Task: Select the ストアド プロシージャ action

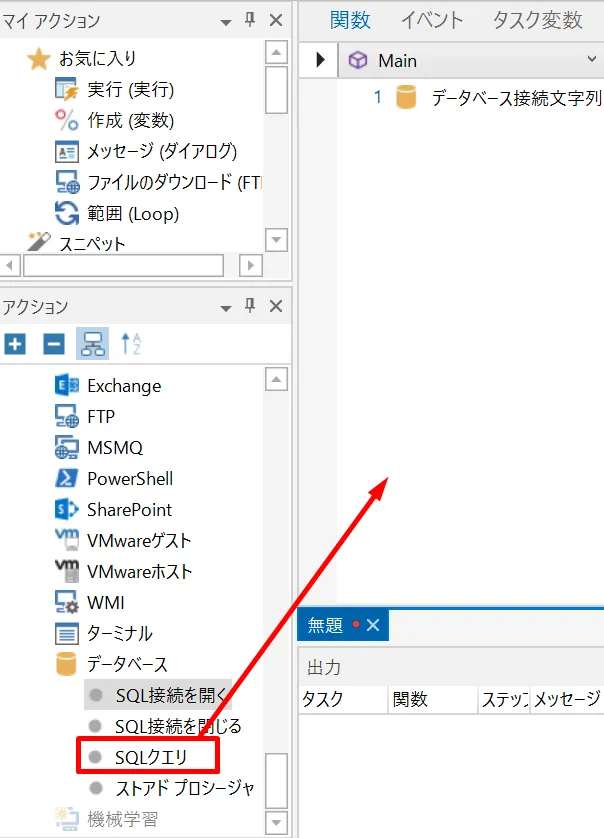Action: (184, 788)
